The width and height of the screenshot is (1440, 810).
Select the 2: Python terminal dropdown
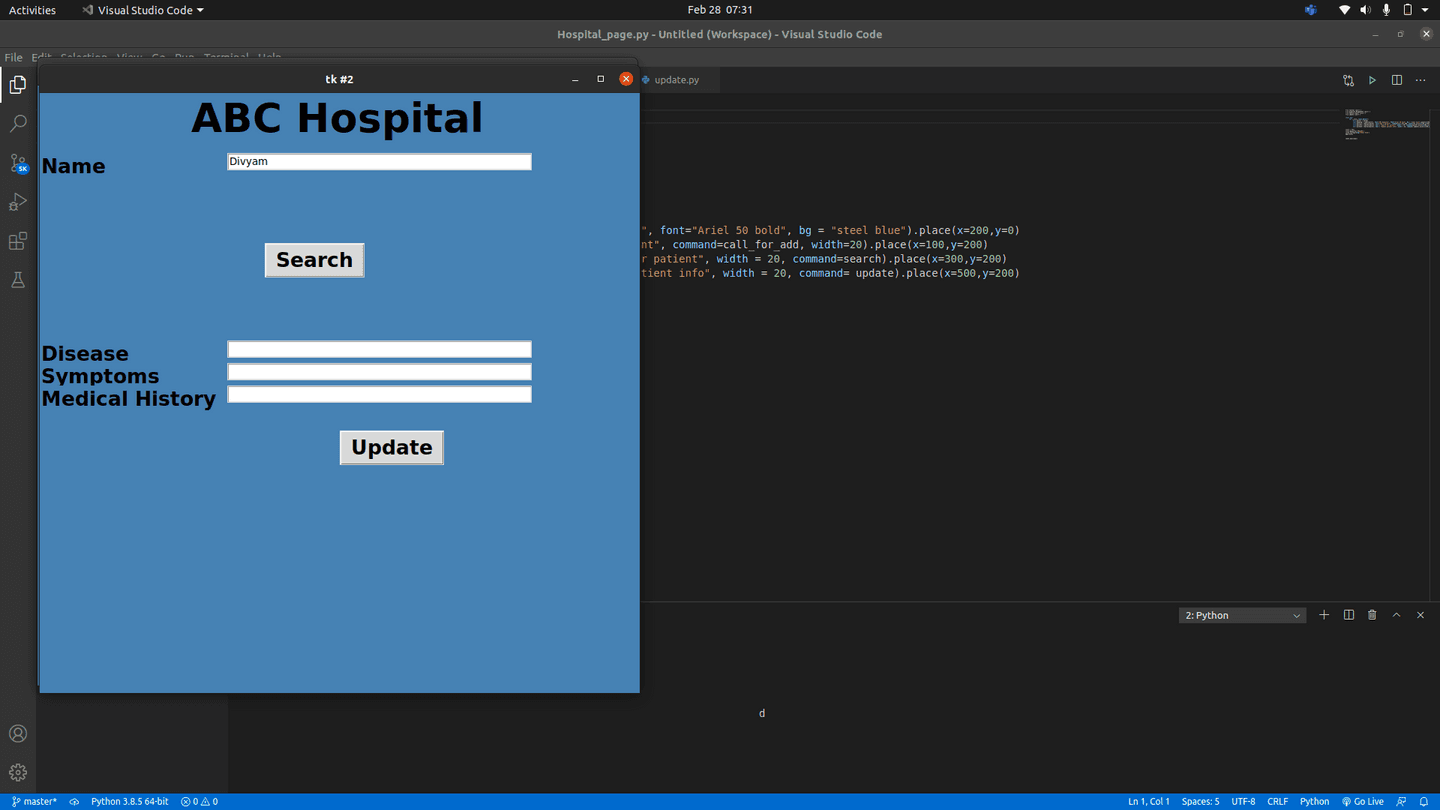(1242, 615)
